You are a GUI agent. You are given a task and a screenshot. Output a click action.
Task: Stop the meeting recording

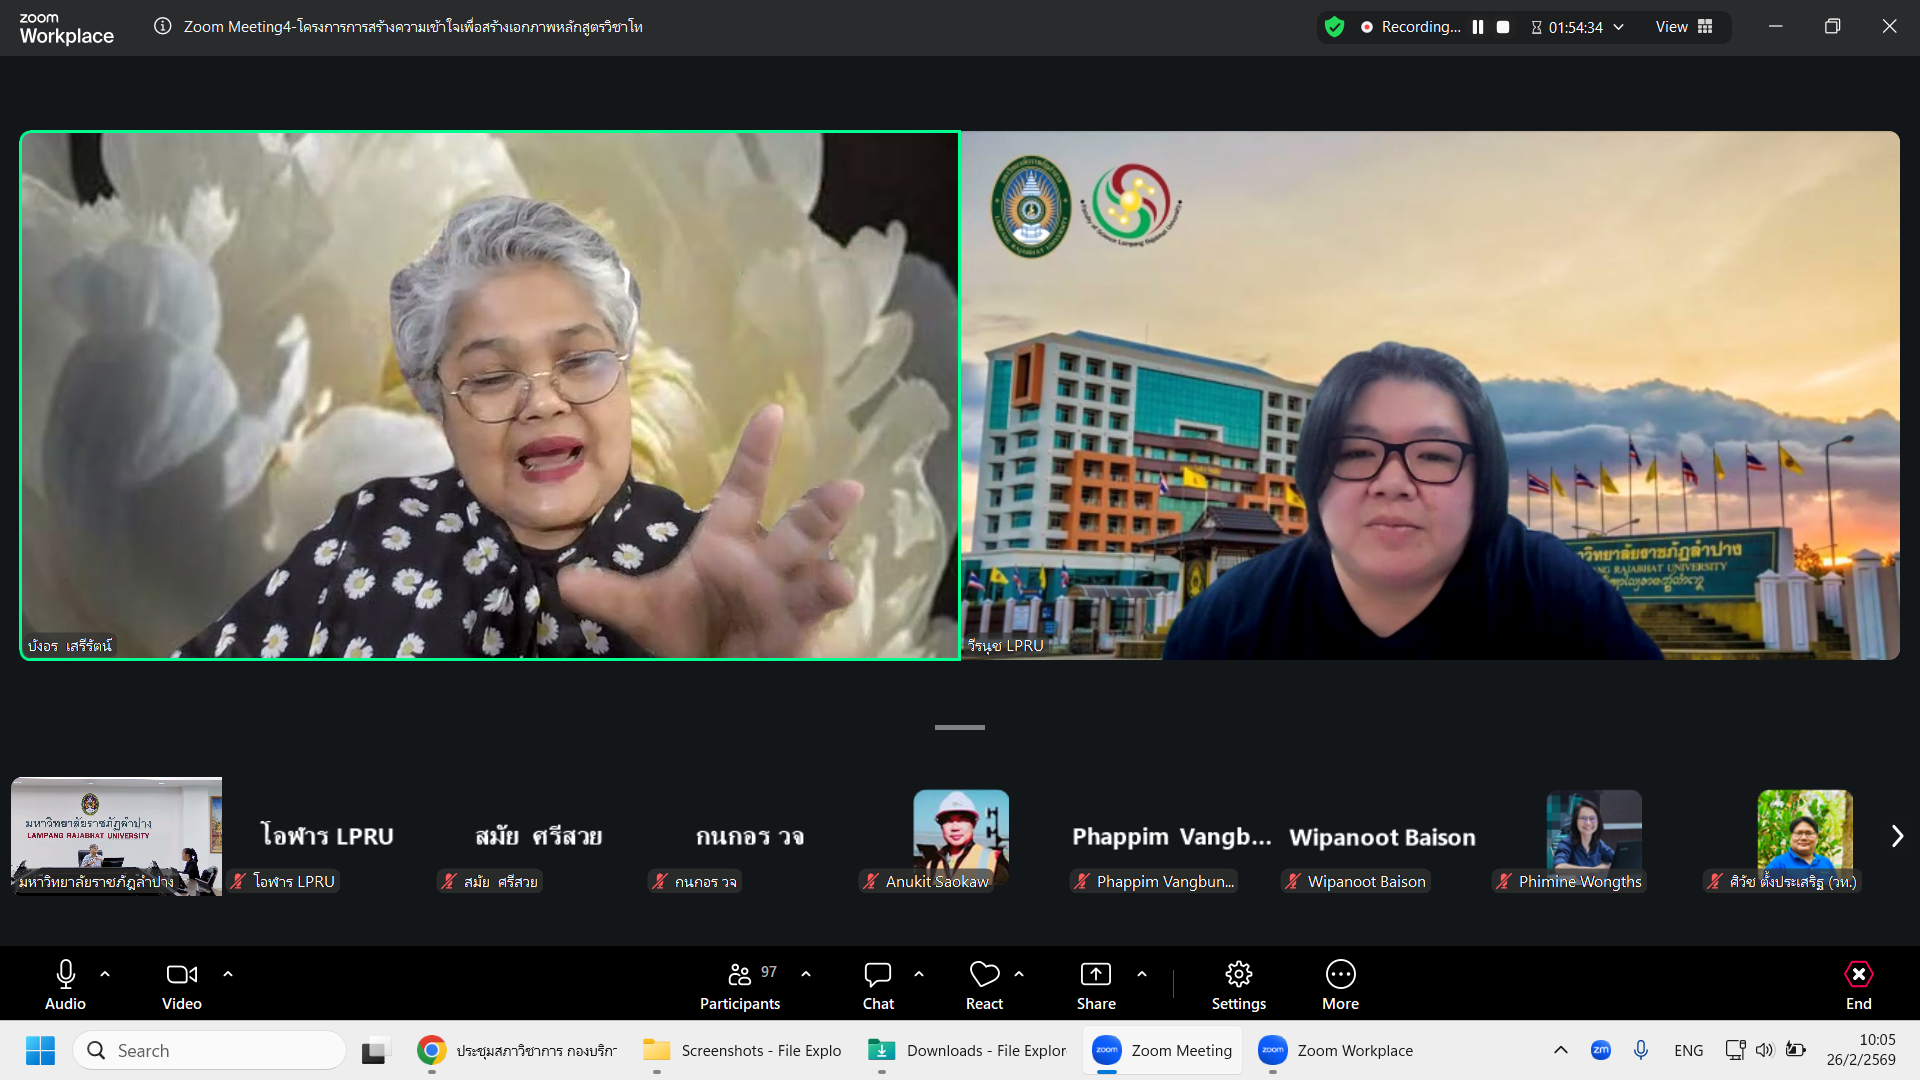[x=1503, y=27]
